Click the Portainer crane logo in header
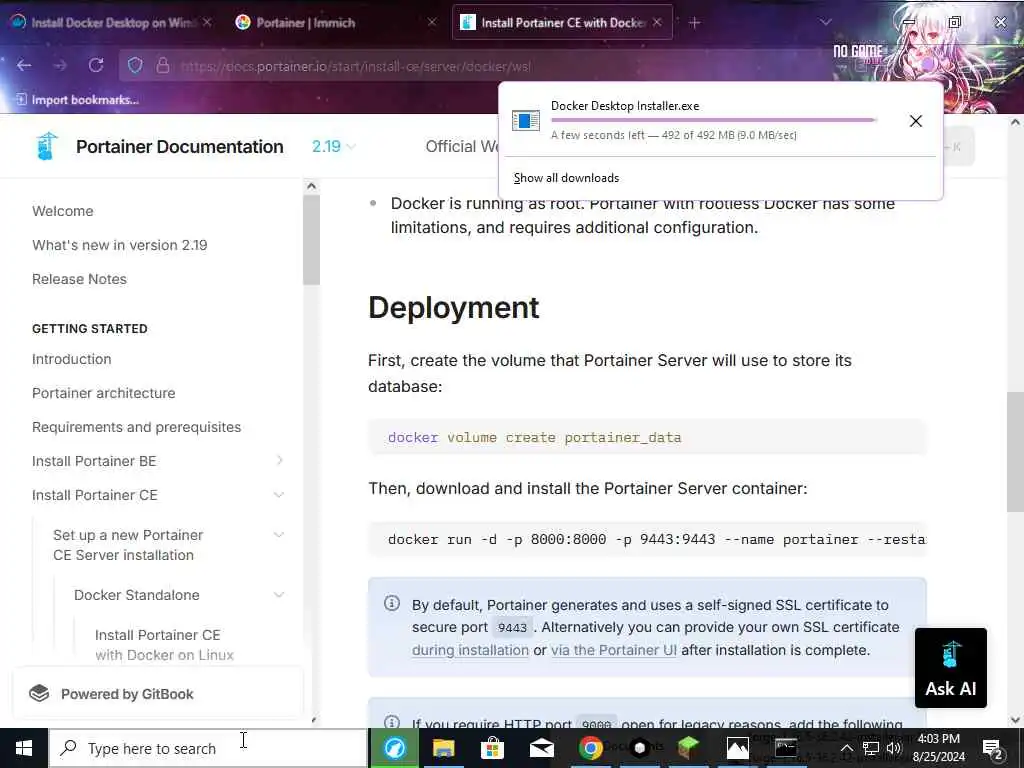Image resolution: width=1024 pixels, height=768 pixels. (x=46, y=146)
